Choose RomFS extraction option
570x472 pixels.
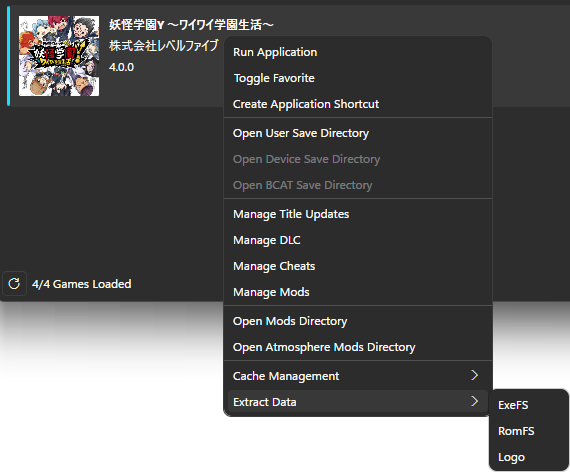tap(529, 431)
